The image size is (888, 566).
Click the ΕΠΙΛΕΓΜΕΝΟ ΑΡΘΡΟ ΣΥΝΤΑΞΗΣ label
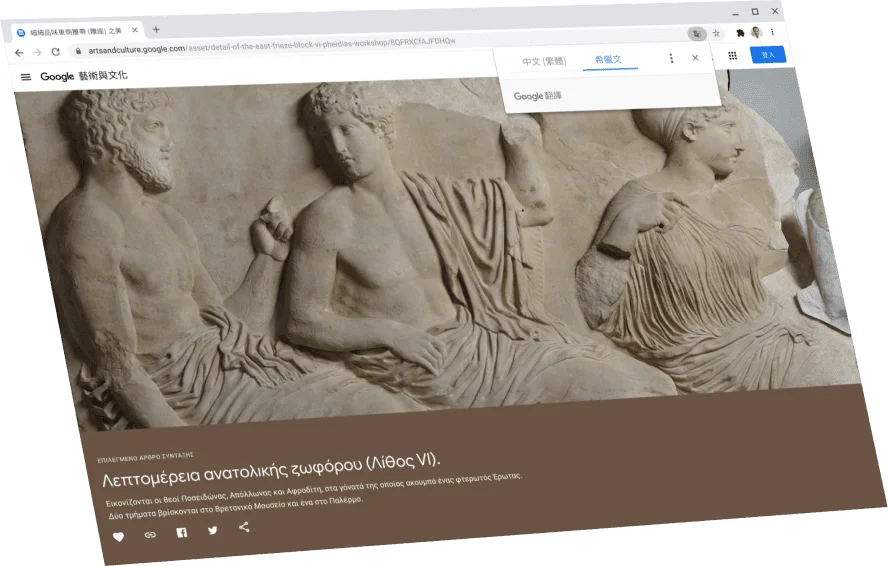pyautogui.click(x=146, y=457)
